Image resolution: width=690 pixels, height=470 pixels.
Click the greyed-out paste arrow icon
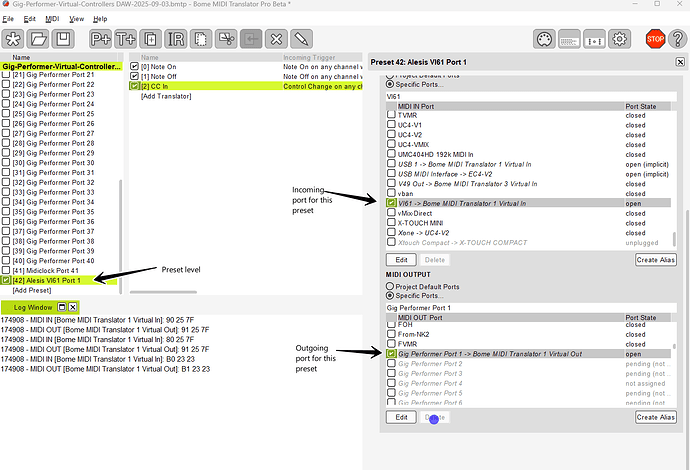click(x=251, y=39)
